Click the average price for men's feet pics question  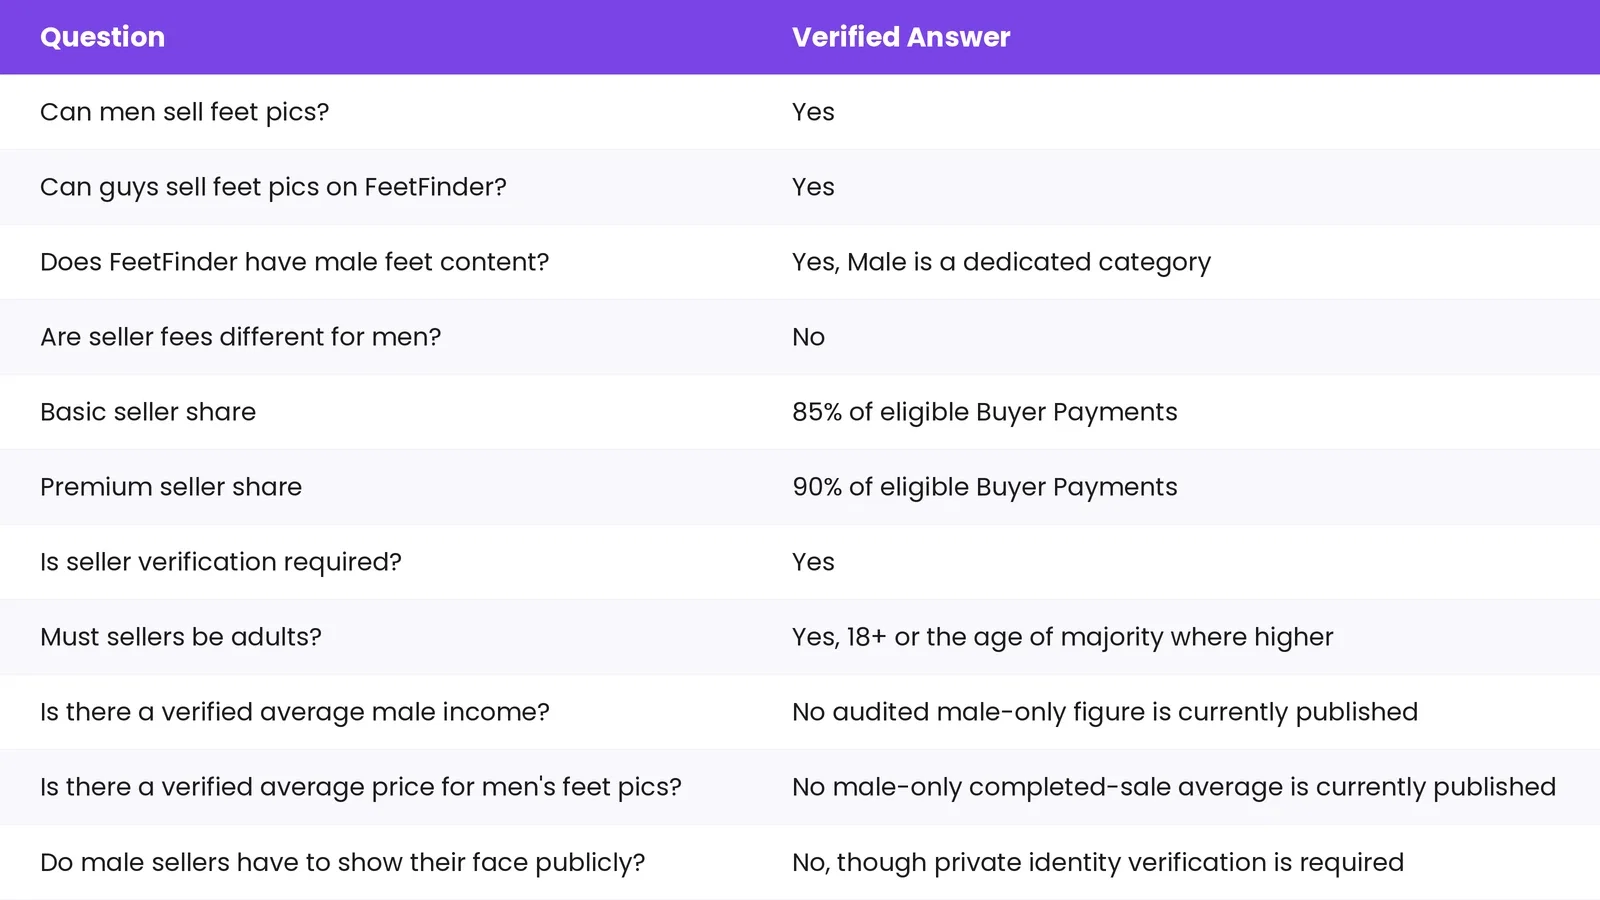361,787
